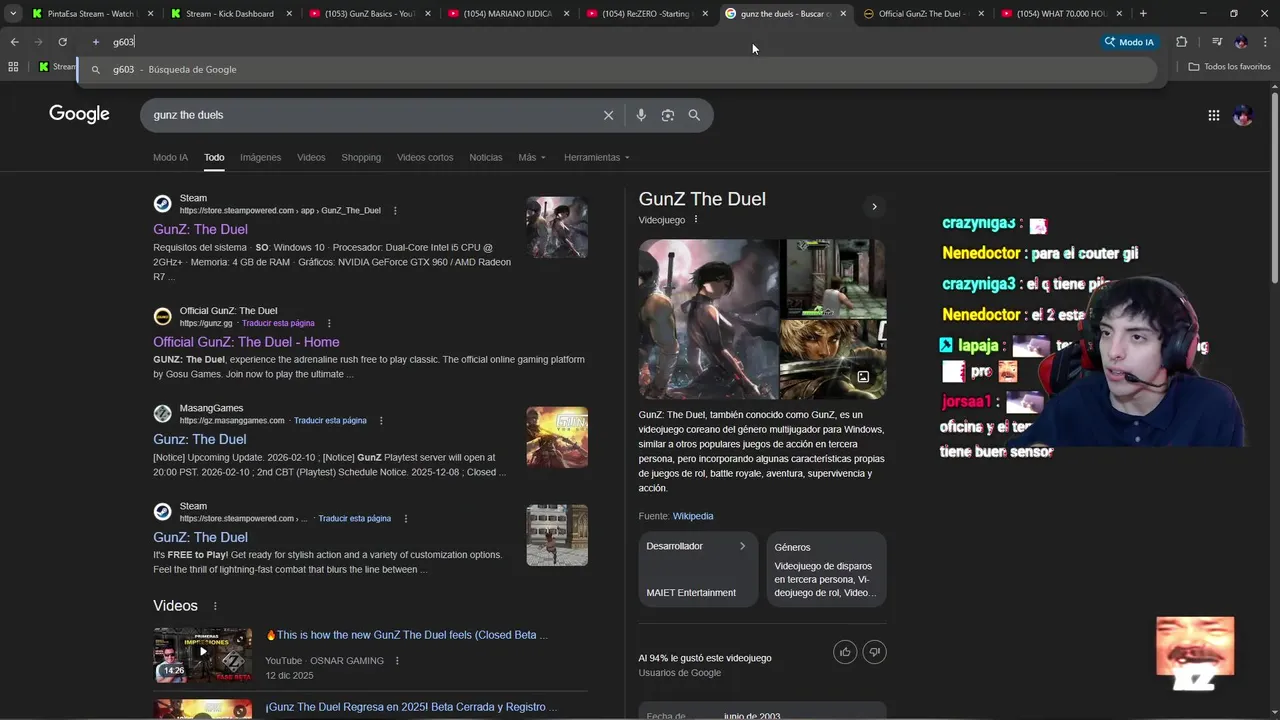This screenshot has width=1280, height=720.
Task: Expand knowledge panel with right chevron
Action: tap(874, 207)
